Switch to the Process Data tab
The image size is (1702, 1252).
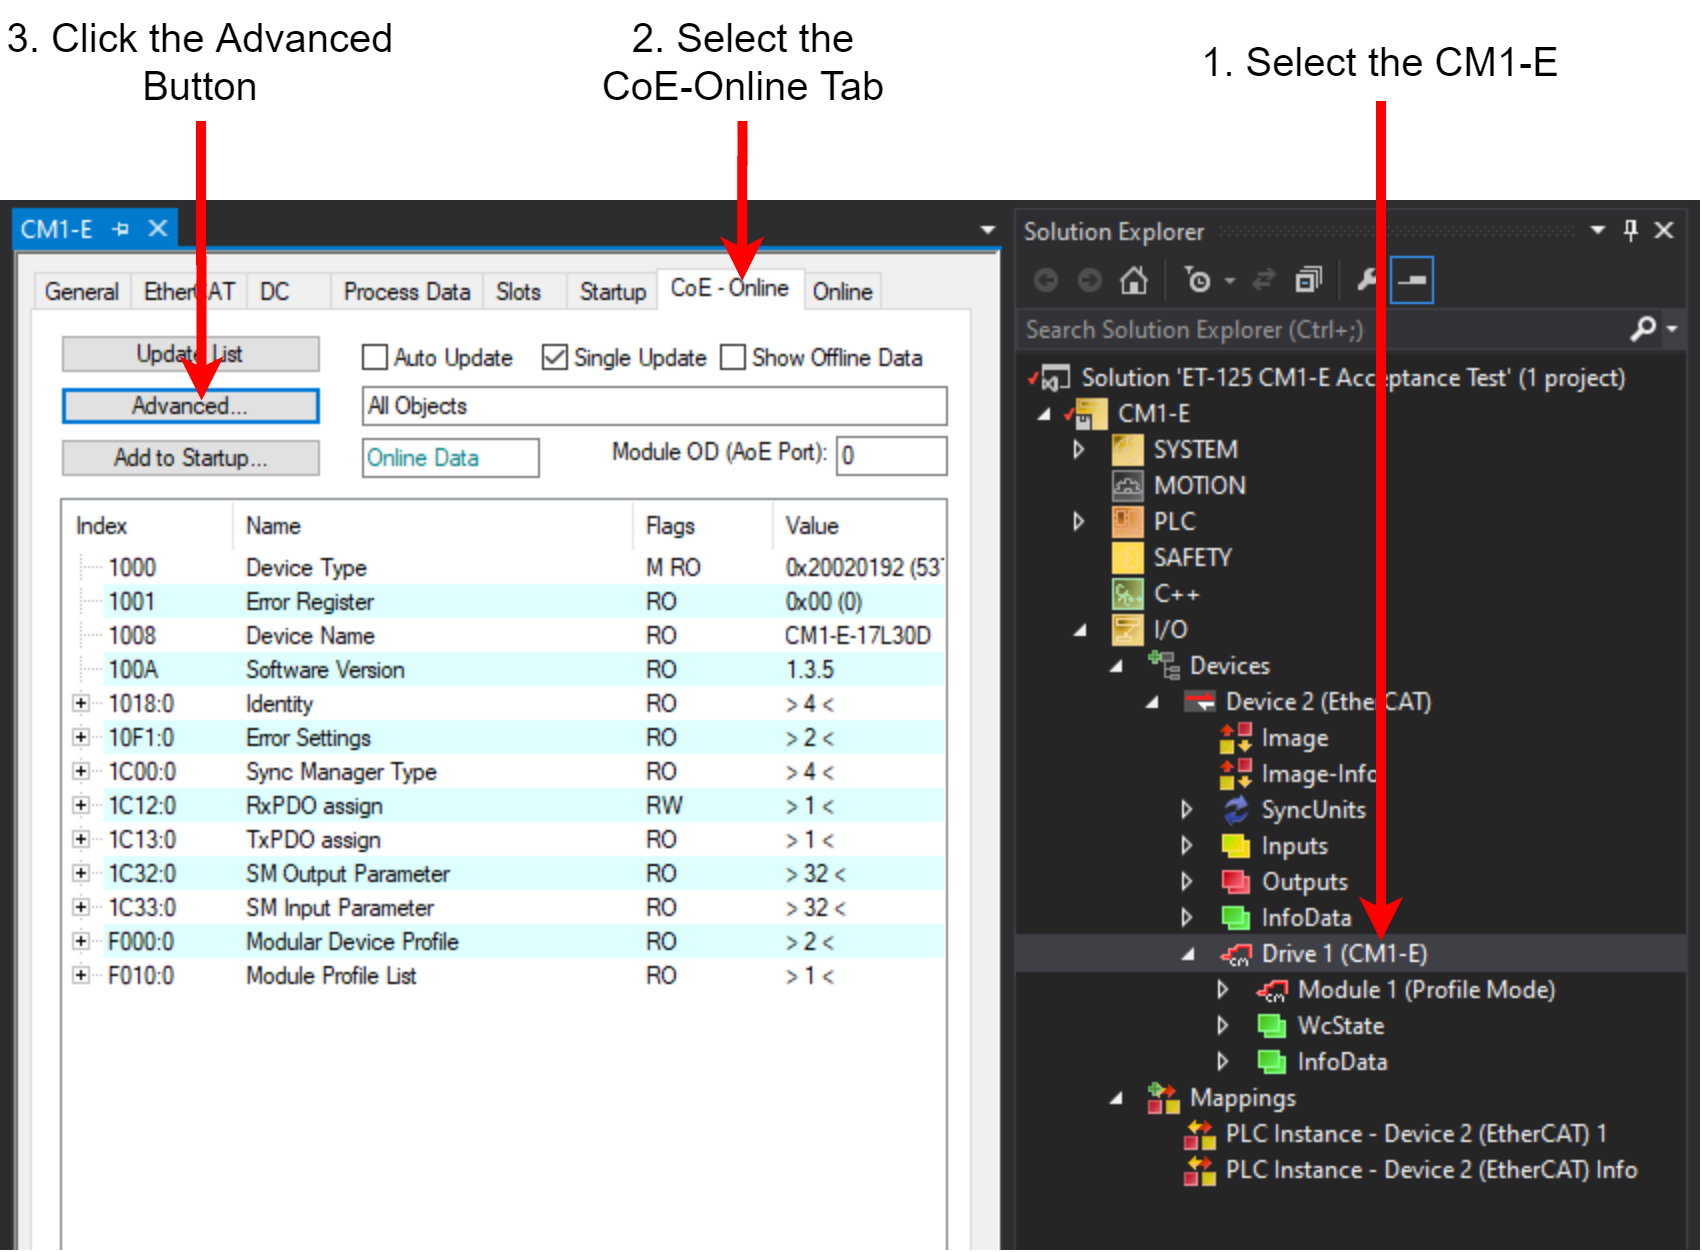click(406, 292)
